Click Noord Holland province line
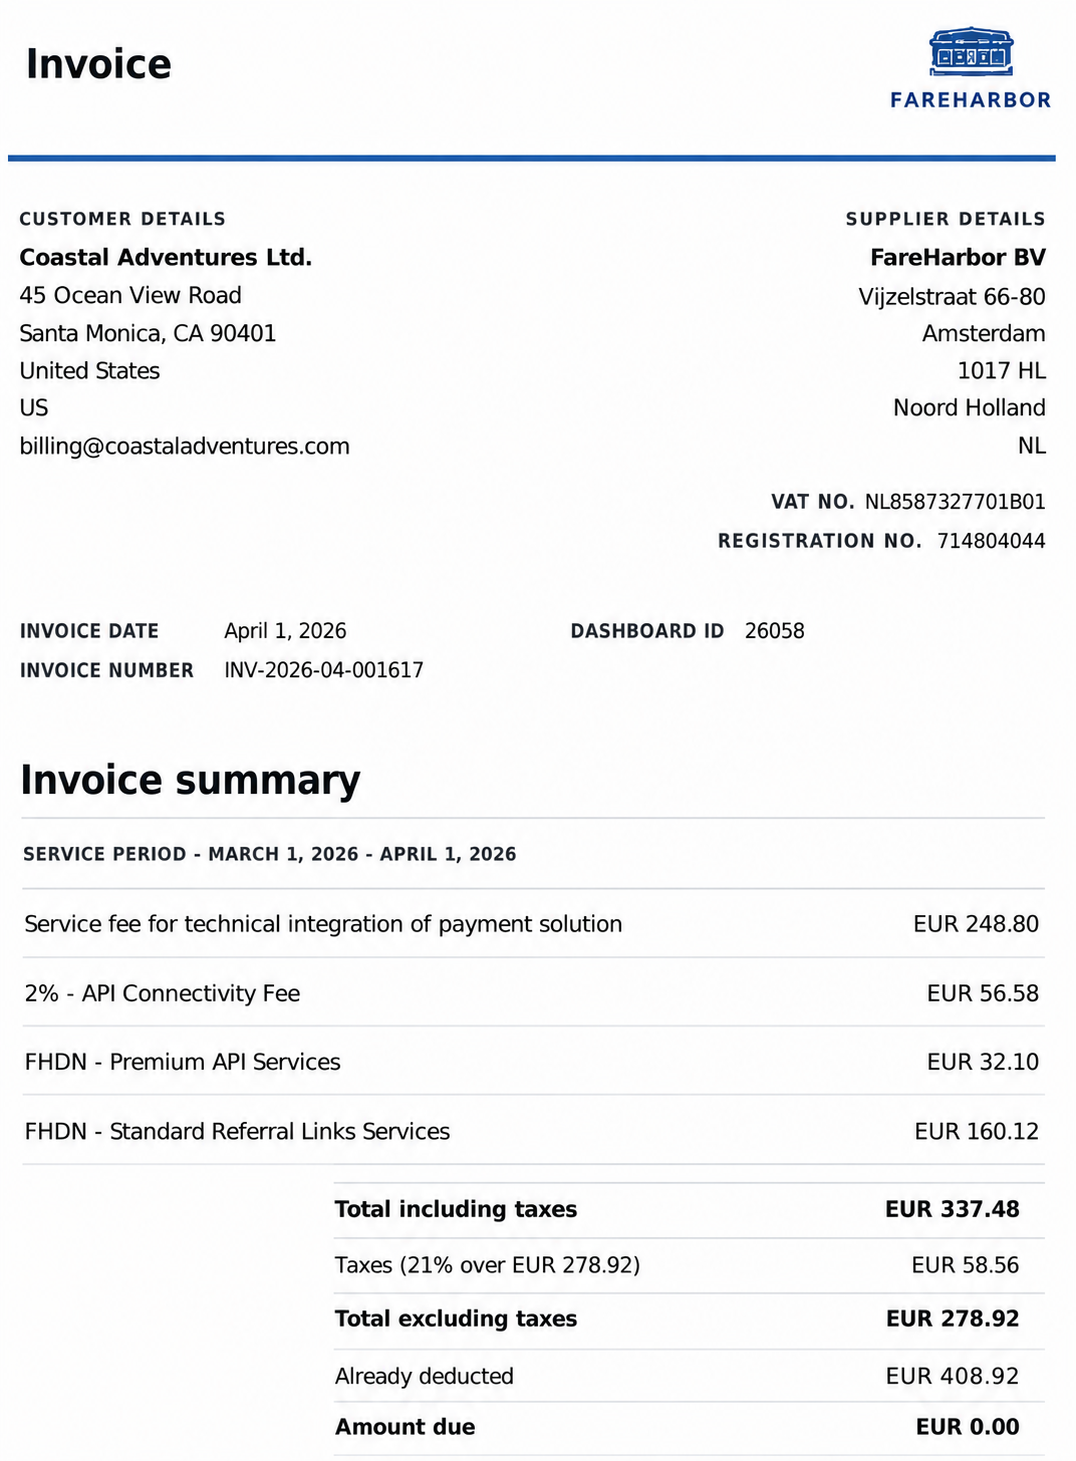Viewport: 1076px width, 1461px height. click(969, 408)
